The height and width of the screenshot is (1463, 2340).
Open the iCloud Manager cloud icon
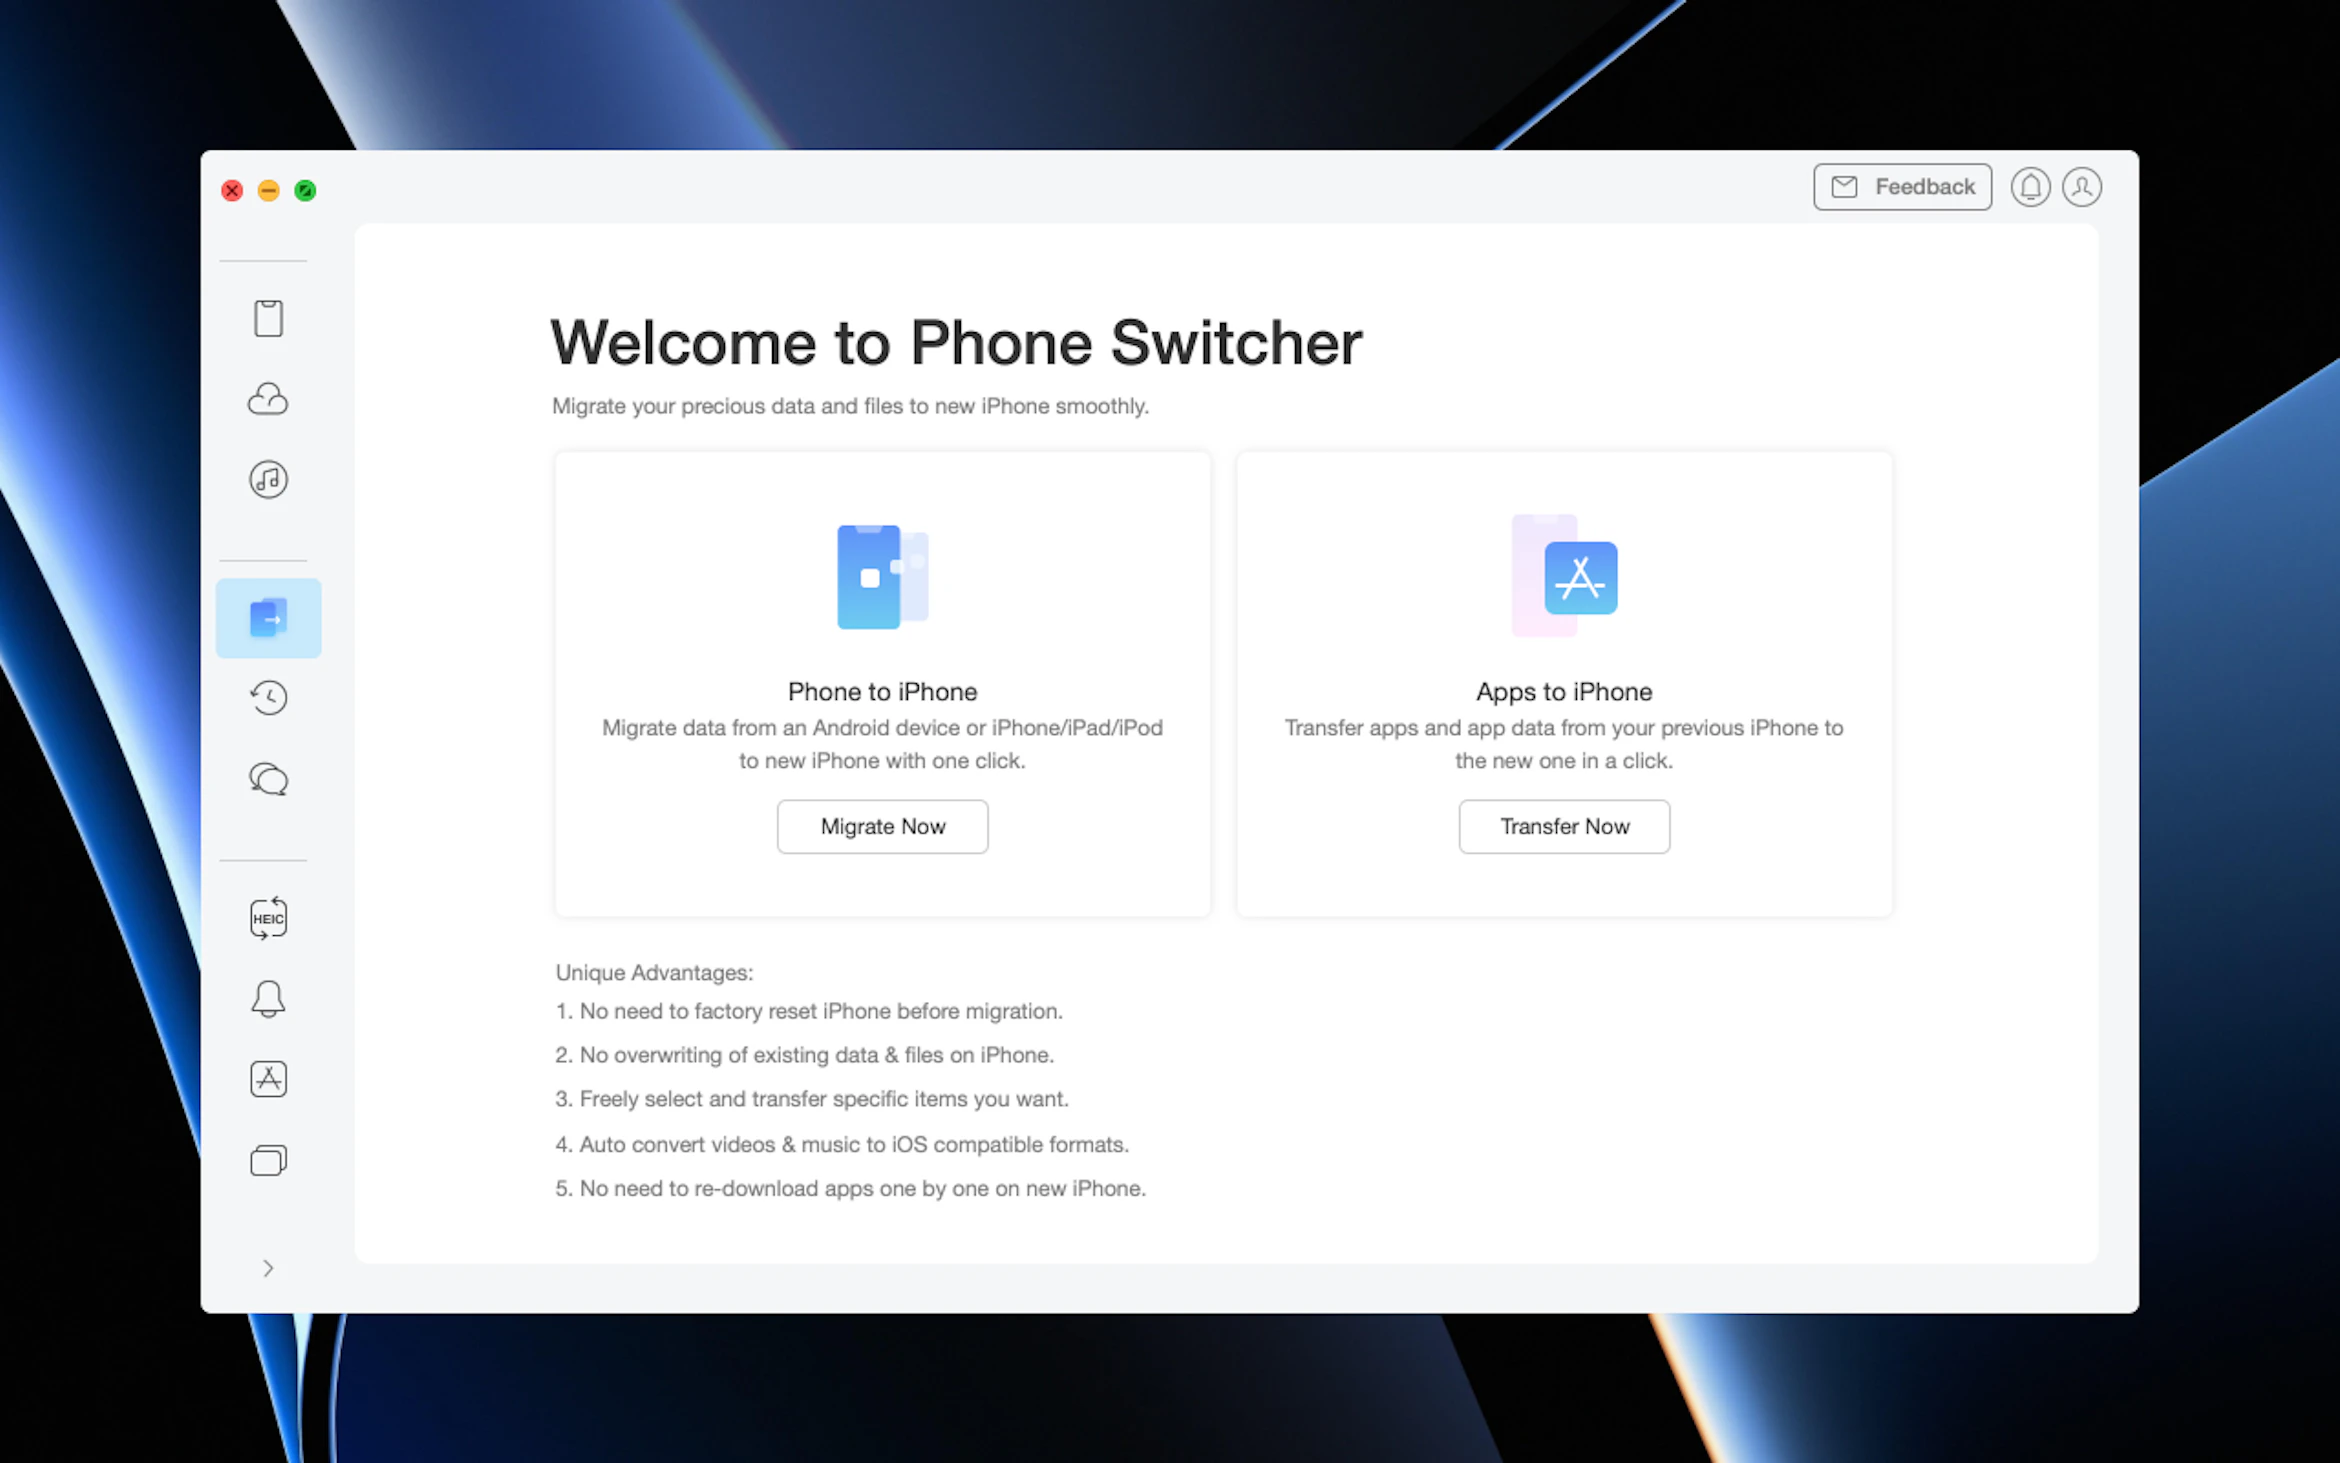point(268,399)
